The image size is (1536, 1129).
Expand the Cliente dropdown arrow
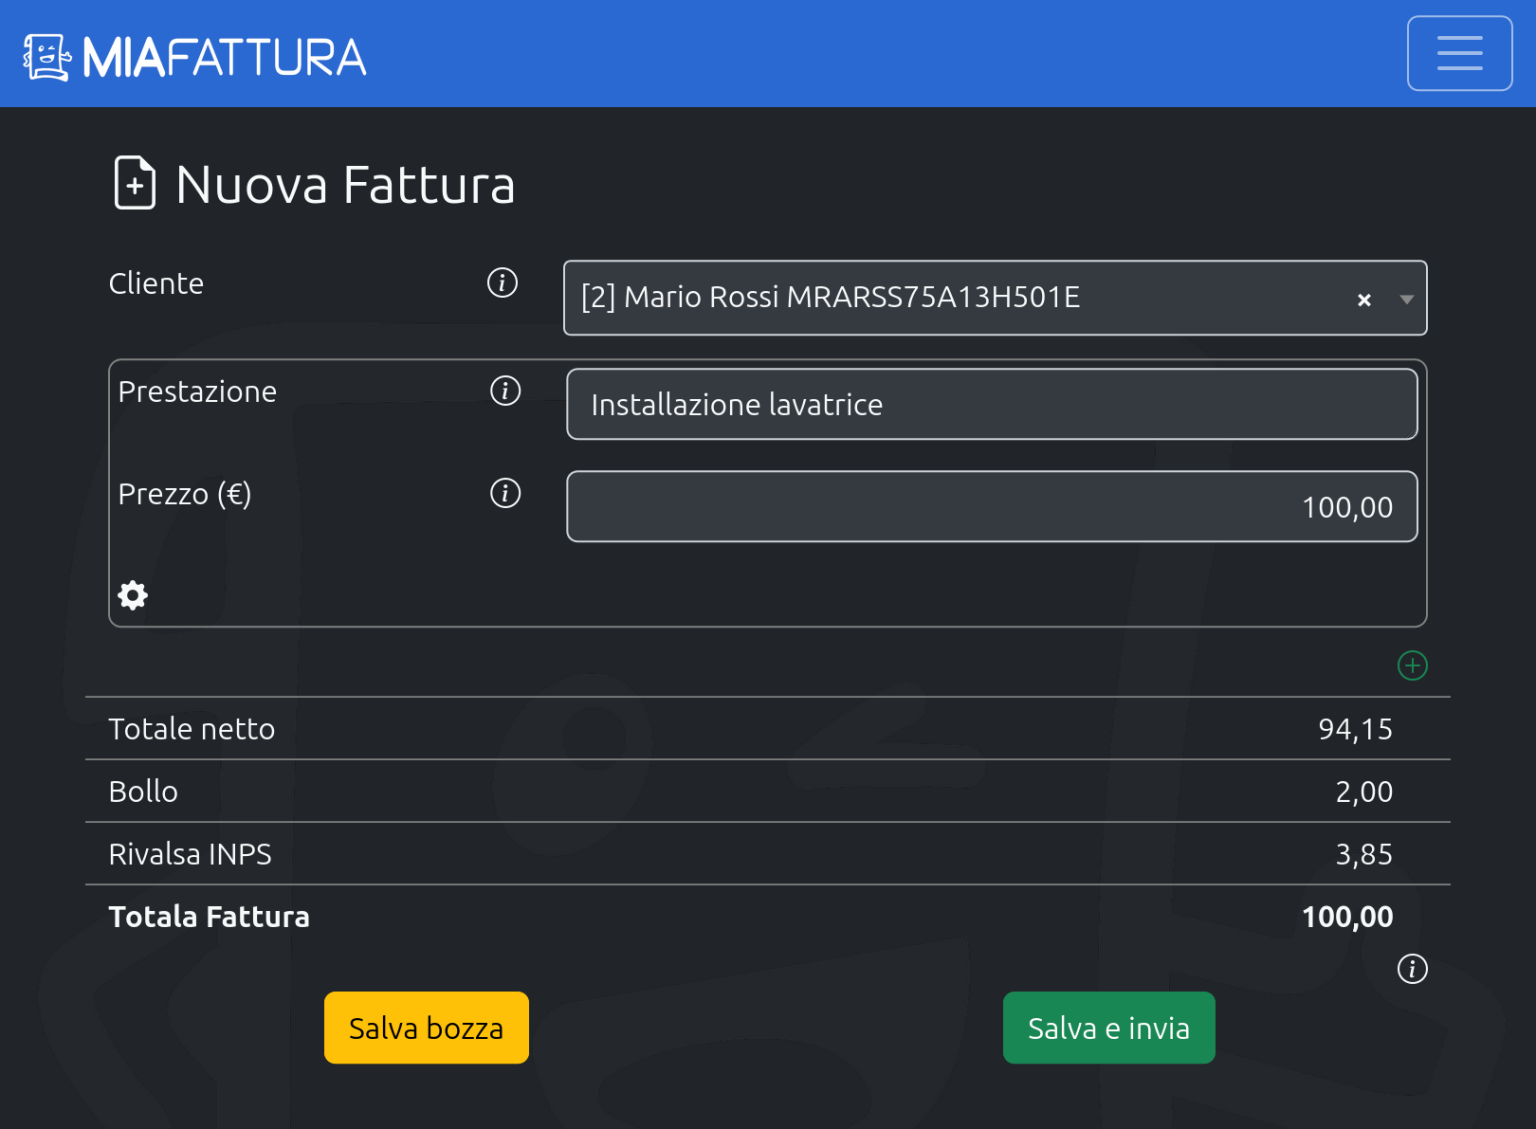[1405, 298]
